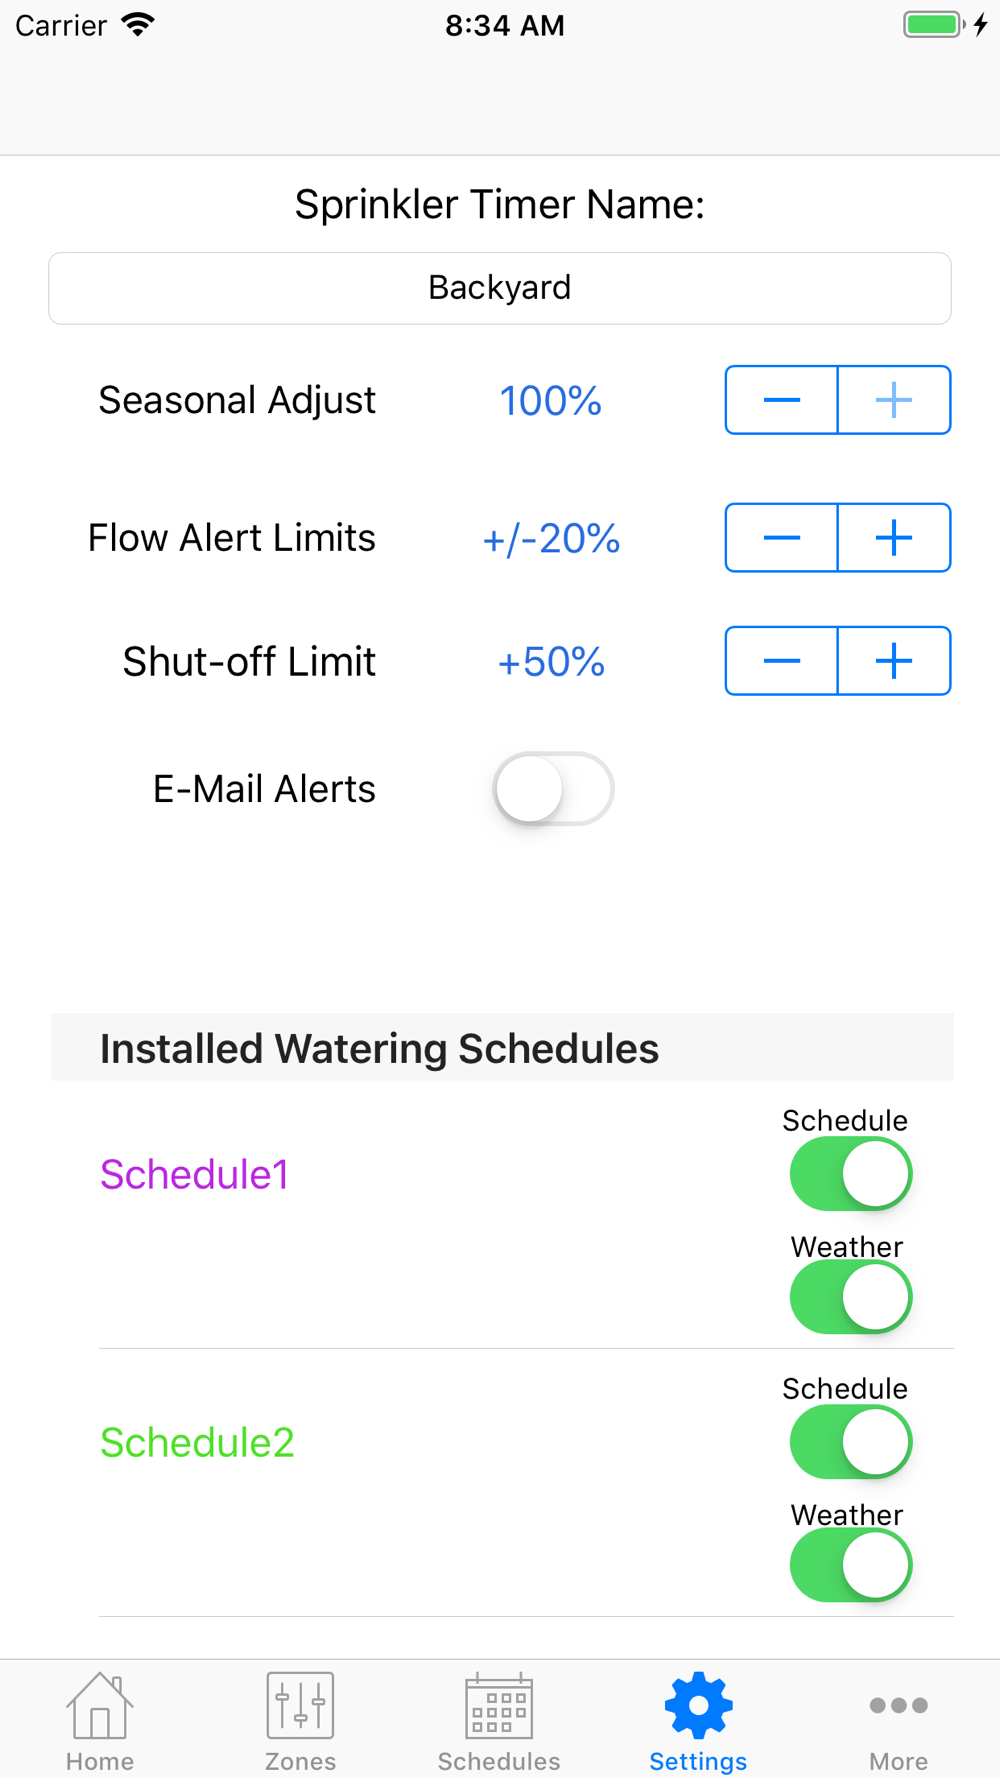Decrease Seasonal Adjust with minus button
1000x1778 pixels.
click(x=782, y=400)
